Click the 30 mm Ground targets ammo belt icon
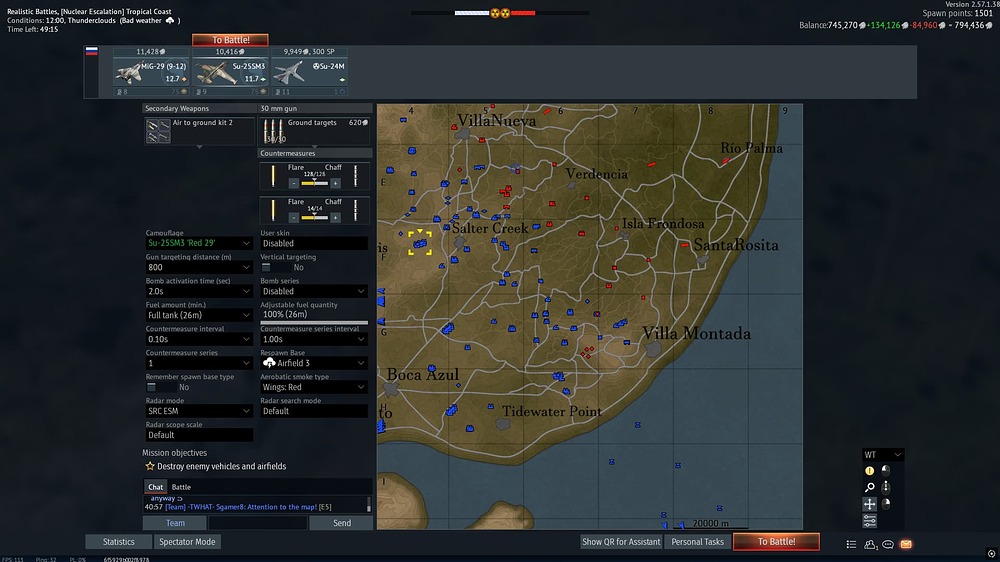The height and width of the screenshot is (562, 1000). point(274,131)
